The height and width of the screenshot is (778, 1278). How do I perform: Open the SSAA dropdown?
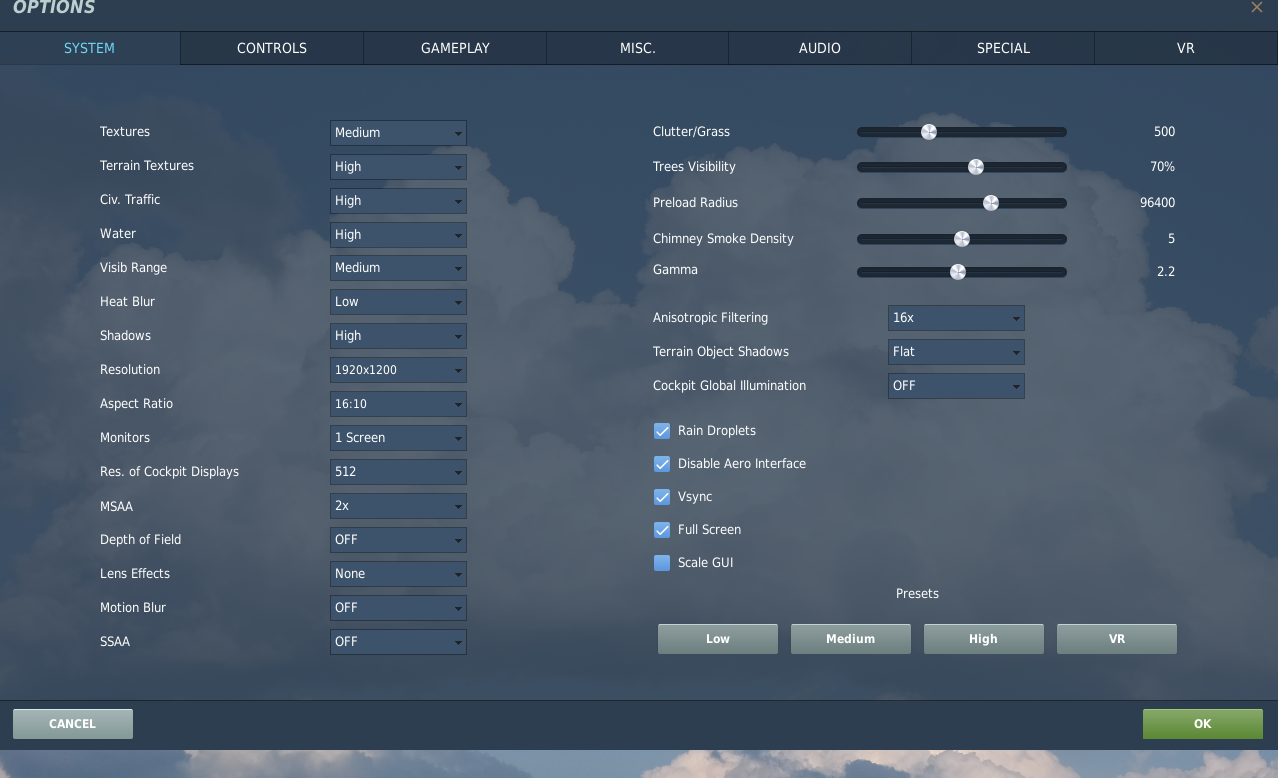(398, 642)
